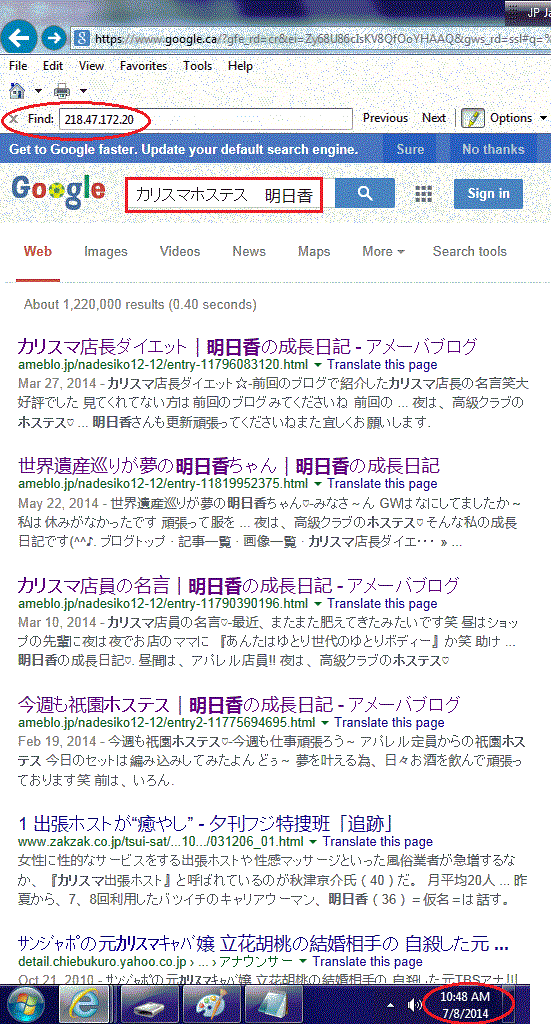Open the Google apps grid icon

pos(424,193)
